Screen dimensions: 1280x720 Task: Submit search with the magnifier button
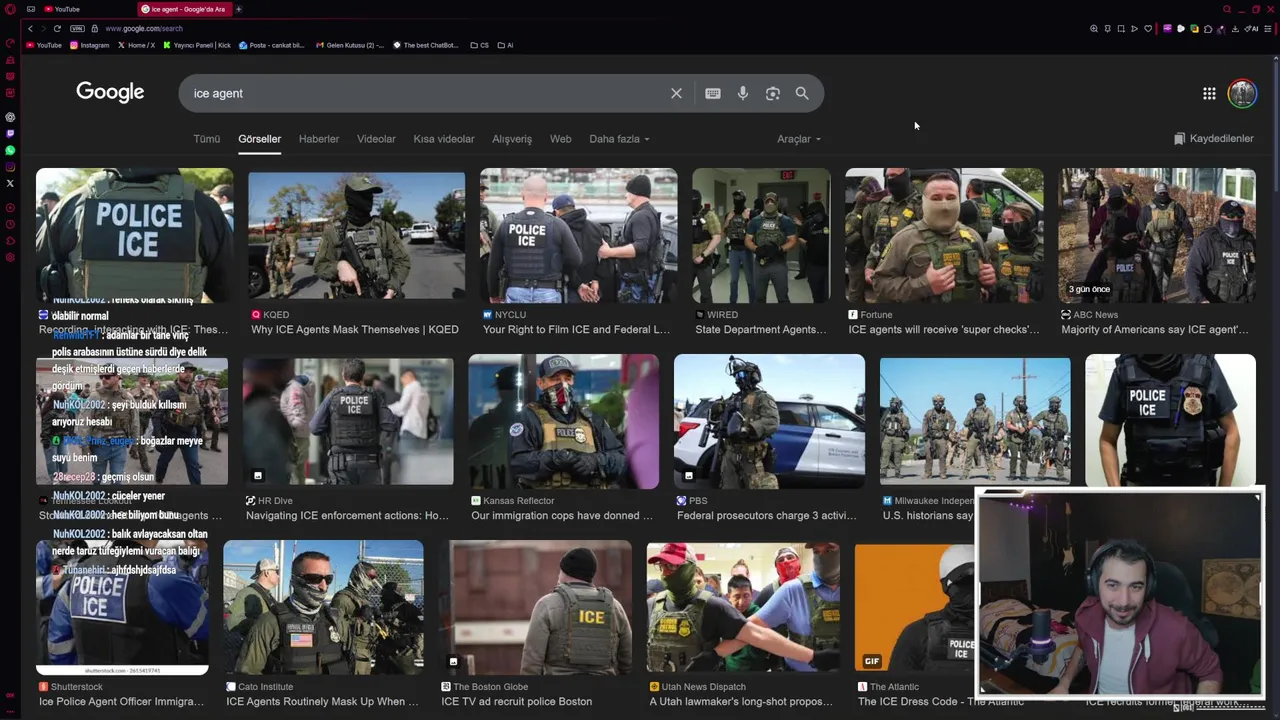point(802,93)
